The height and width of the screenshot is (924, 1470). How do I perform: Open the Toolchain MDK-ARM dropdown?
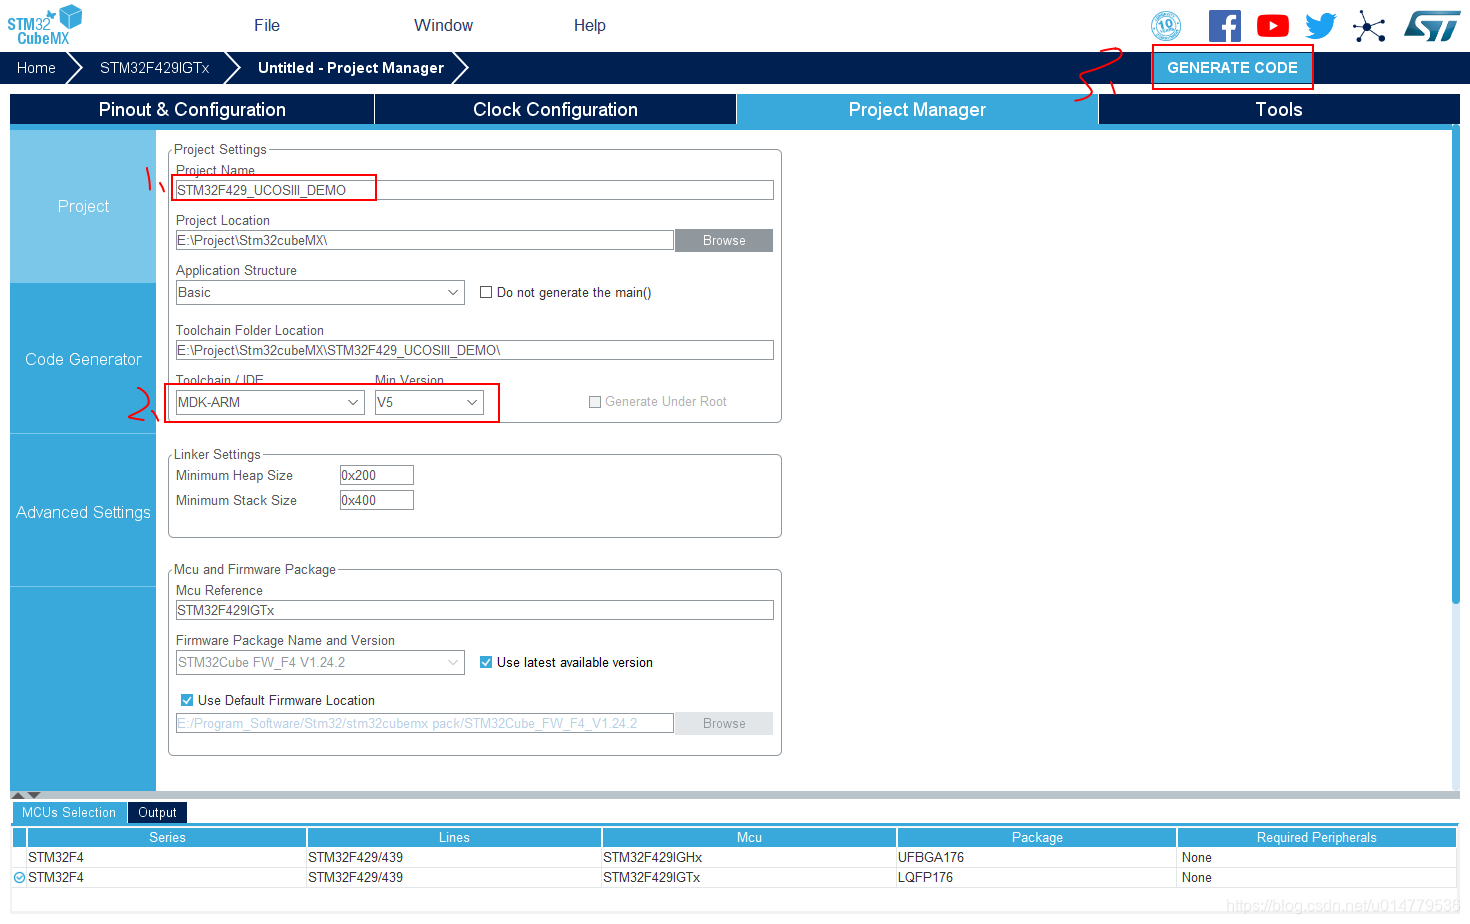click(x=269, y=402)
